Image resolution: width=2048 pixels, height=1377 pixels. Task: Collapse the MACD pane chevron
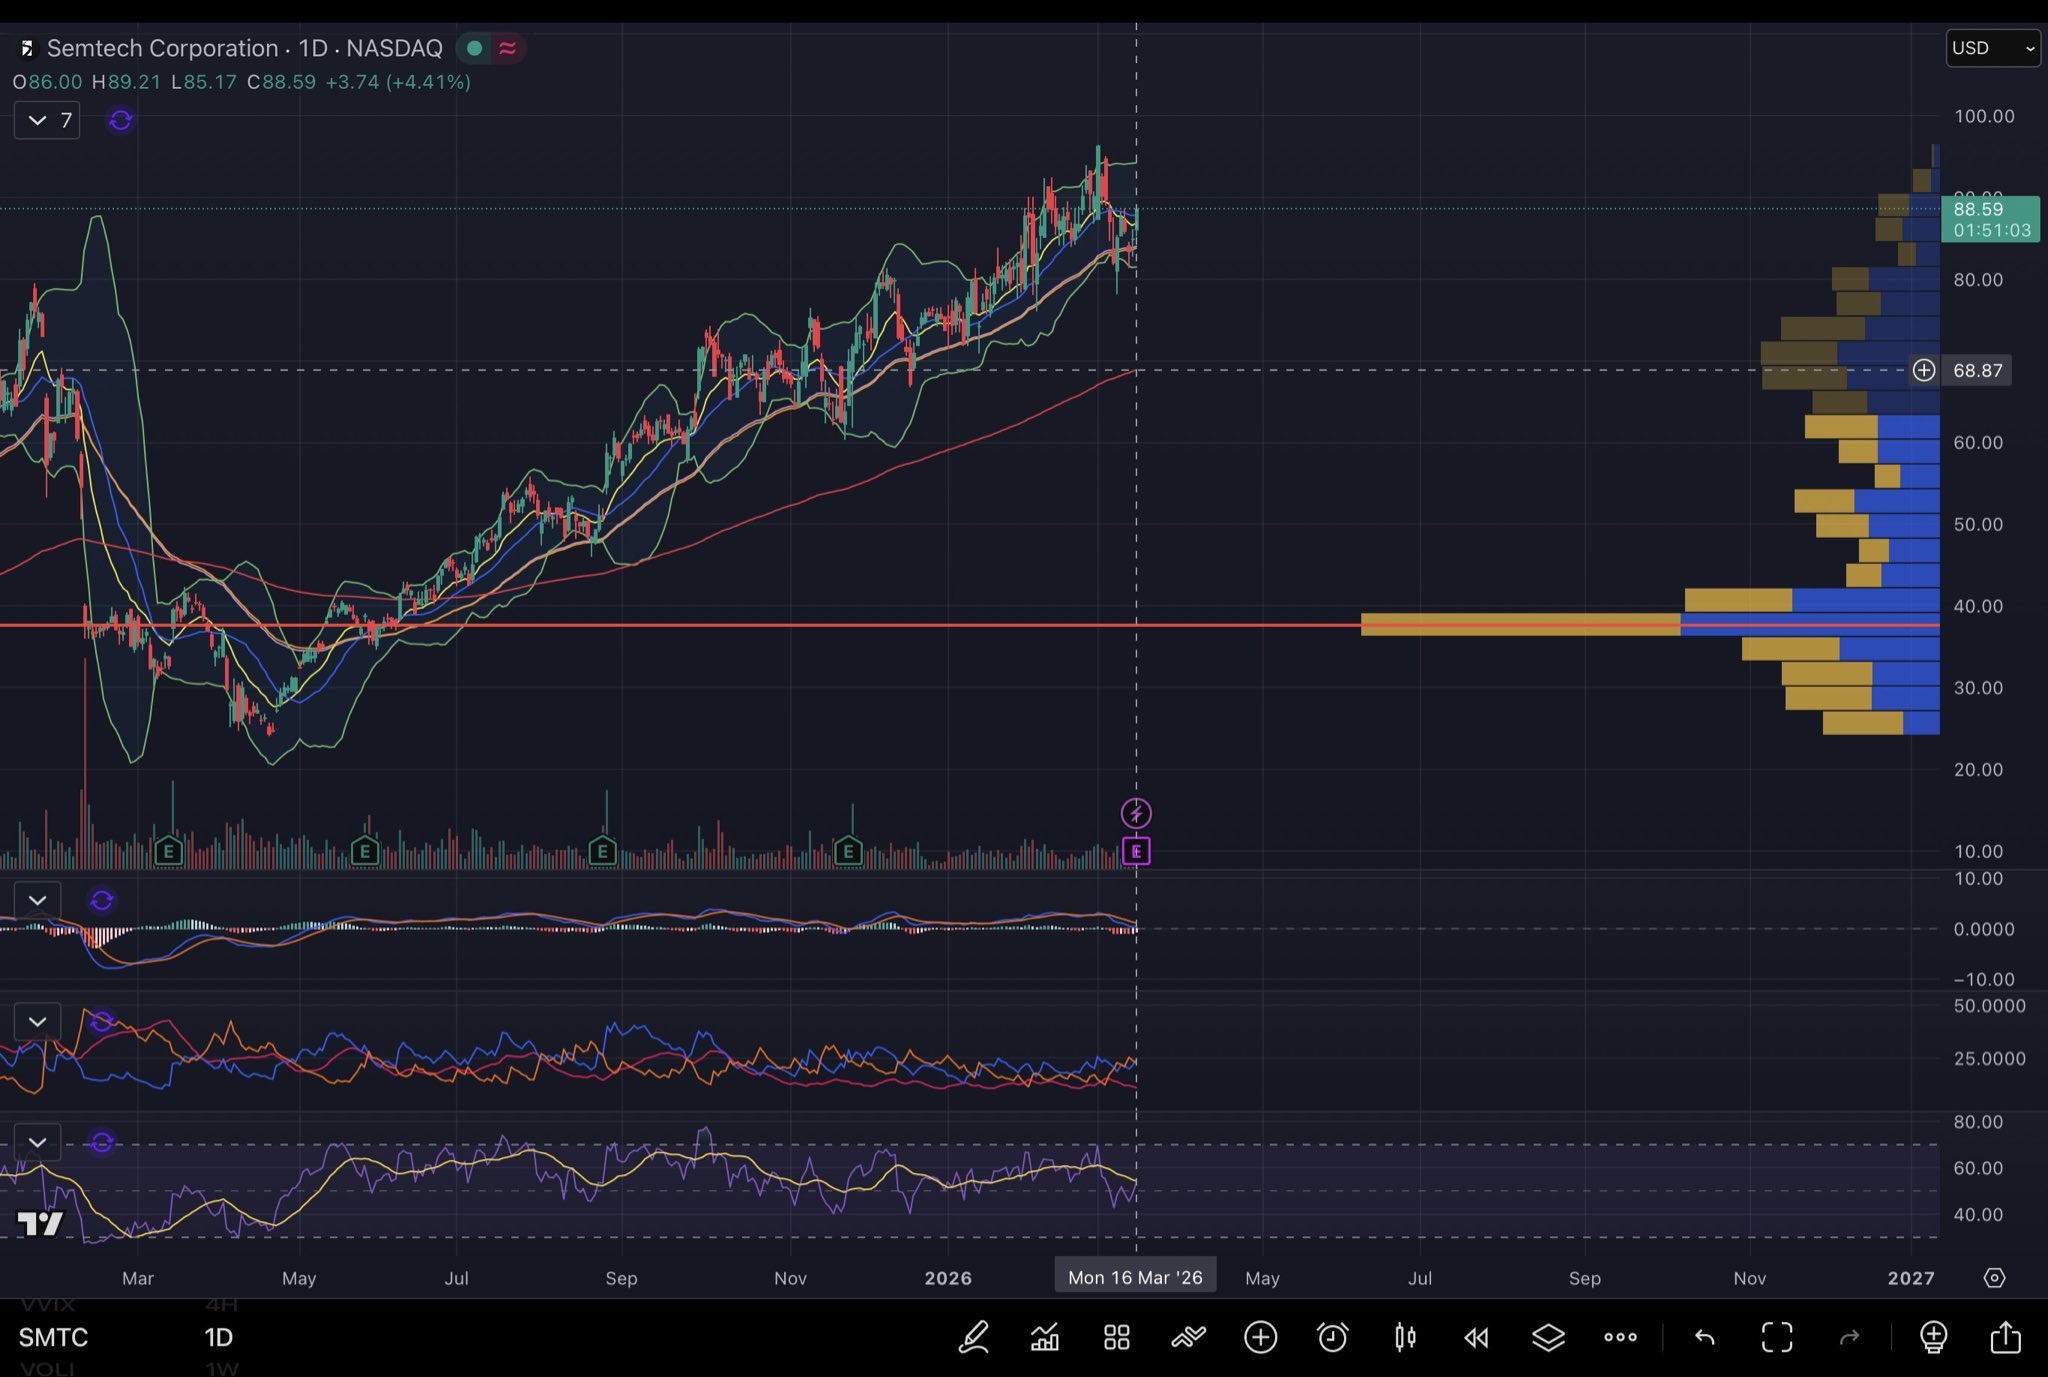pos(38,900)
